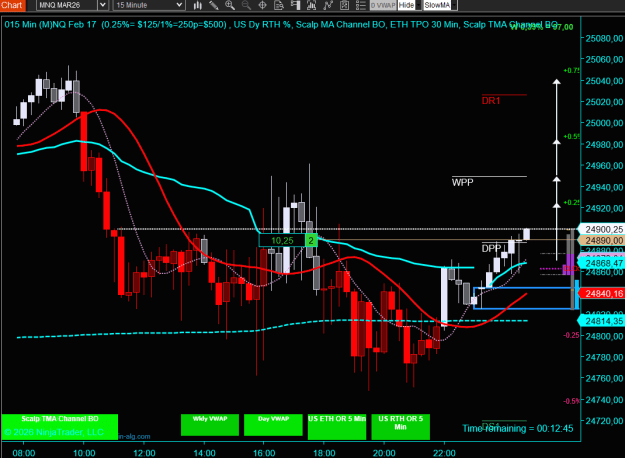The width and height of the screenshot is (625, 458).
Task: Open the list view icon in toolbar
Action: (360, 5)
